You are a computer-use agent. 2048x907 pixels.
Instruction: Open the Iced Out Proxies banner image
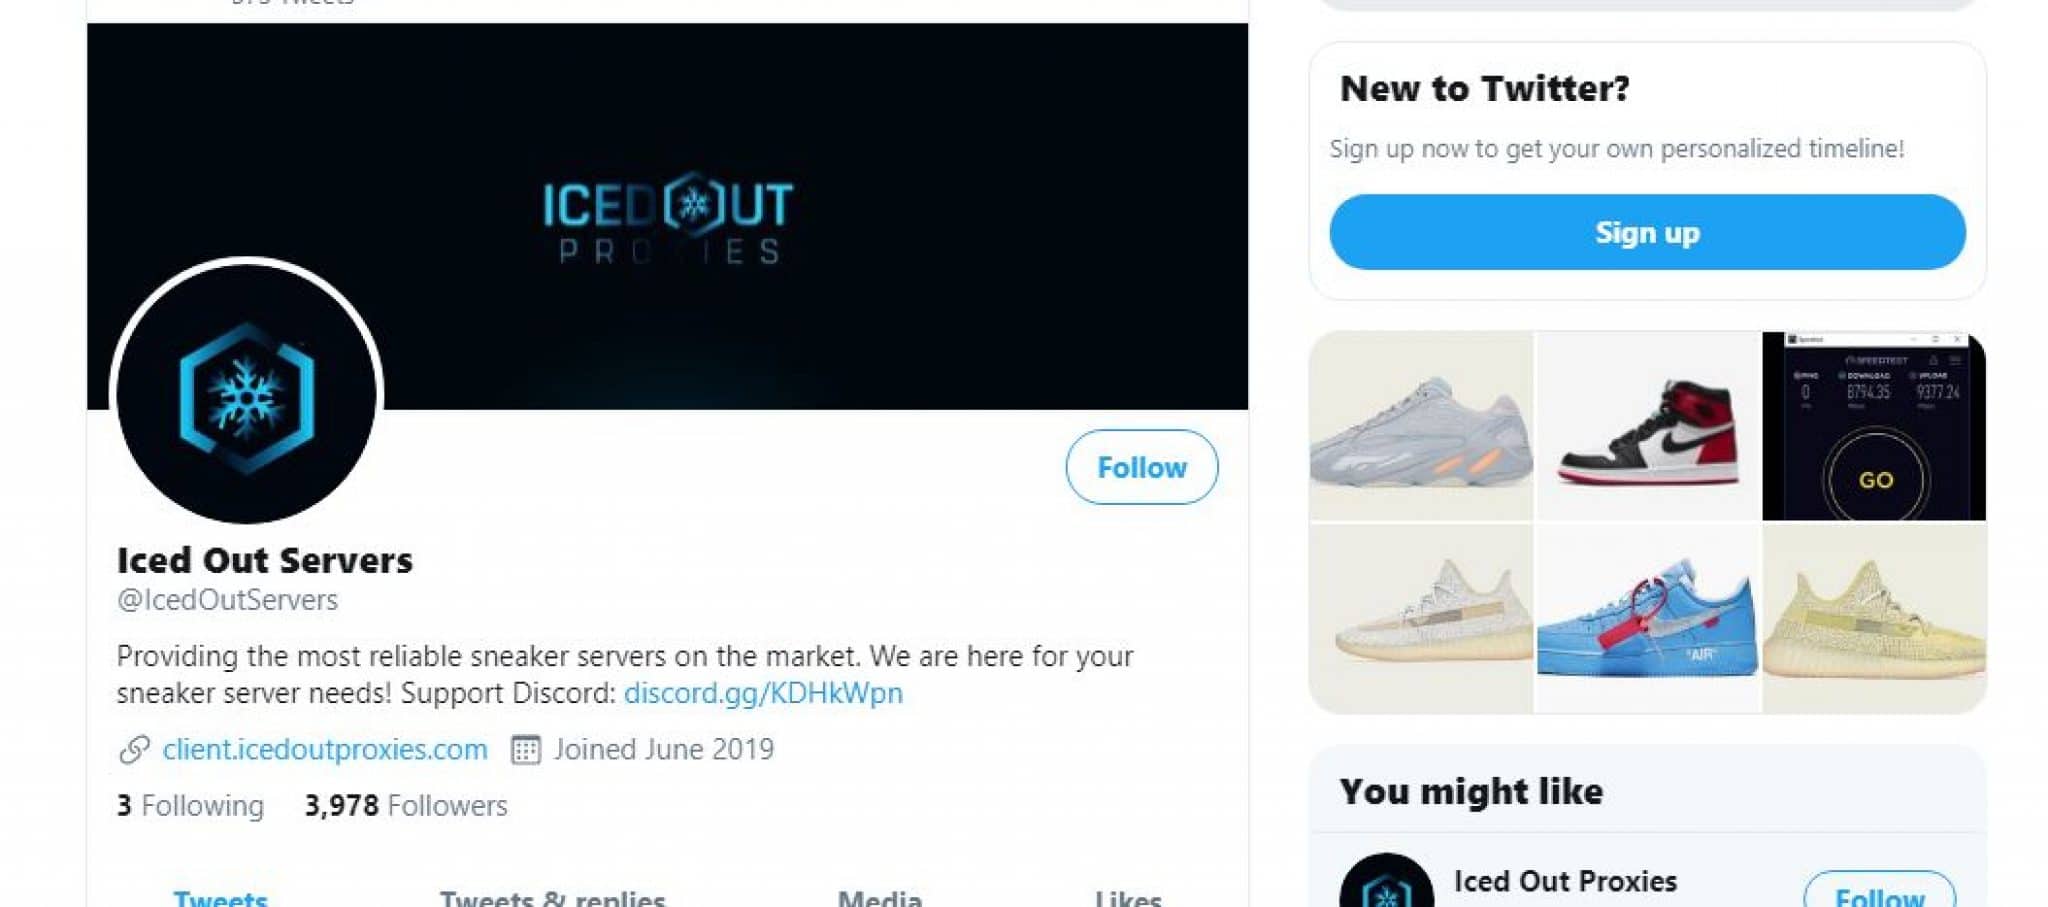[x=667, y=216]
